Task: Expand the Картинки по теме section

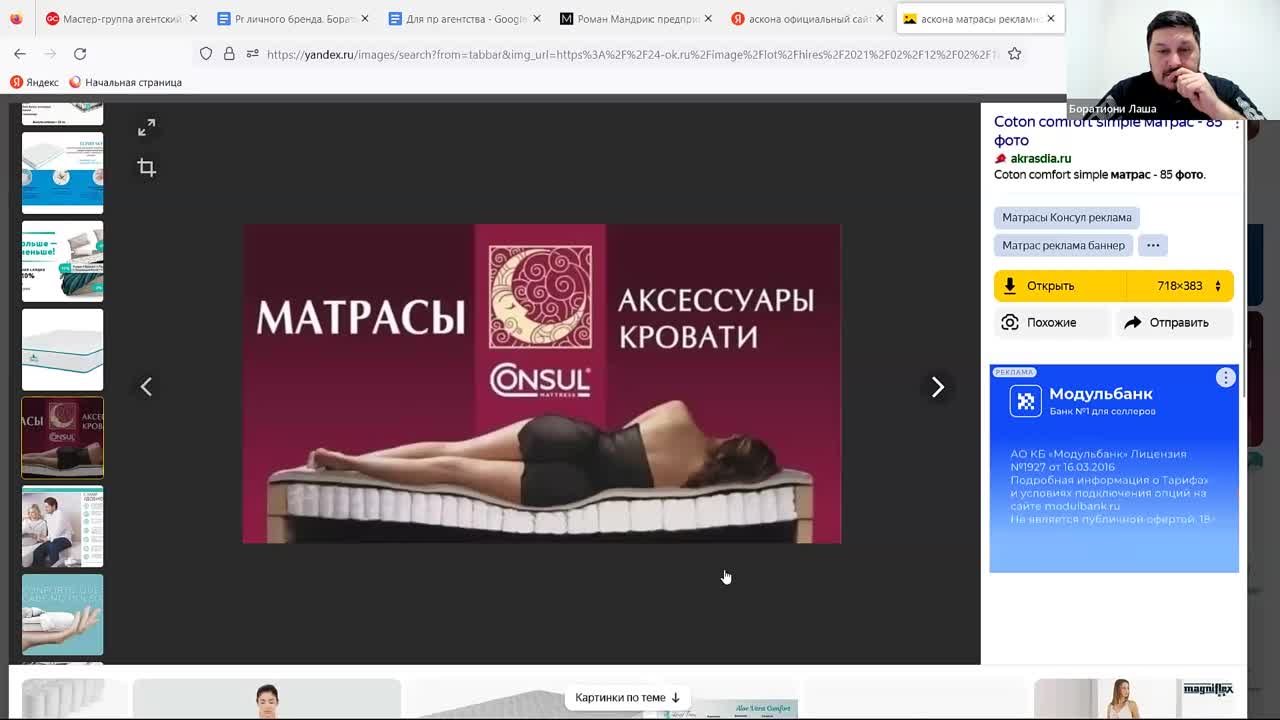Action: [627, 697]
